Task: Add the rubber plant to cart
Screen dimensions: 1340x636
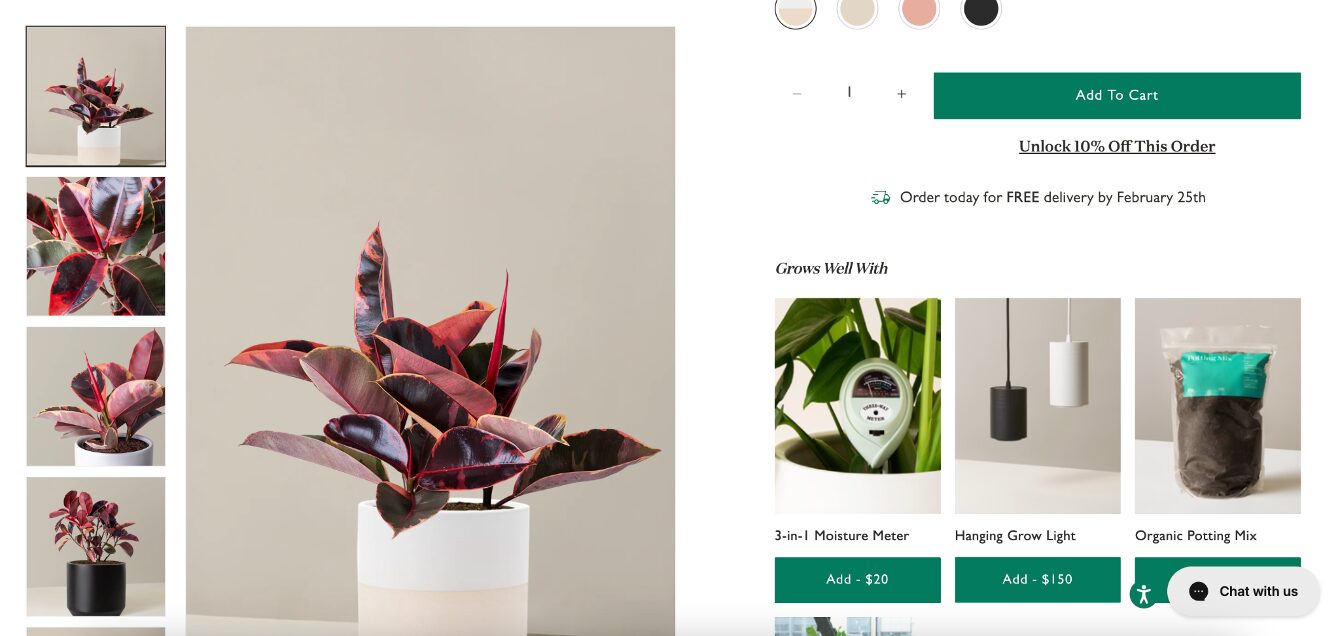Action: pos(1117,96)
